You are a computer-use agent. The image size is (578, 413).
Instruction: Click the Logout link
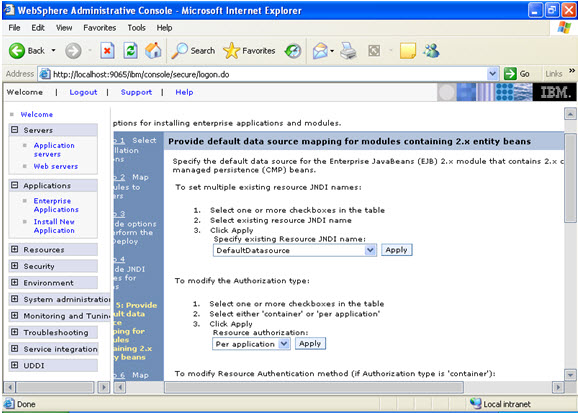(x=83, y=92)
